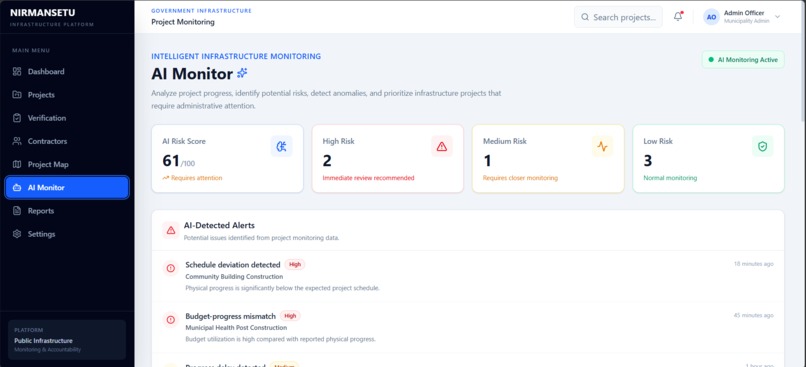The height and width of the screenshot is (367, 806).
Task: Click the AI-Detected Alerts warning icon
Action: tap(171, 230)
